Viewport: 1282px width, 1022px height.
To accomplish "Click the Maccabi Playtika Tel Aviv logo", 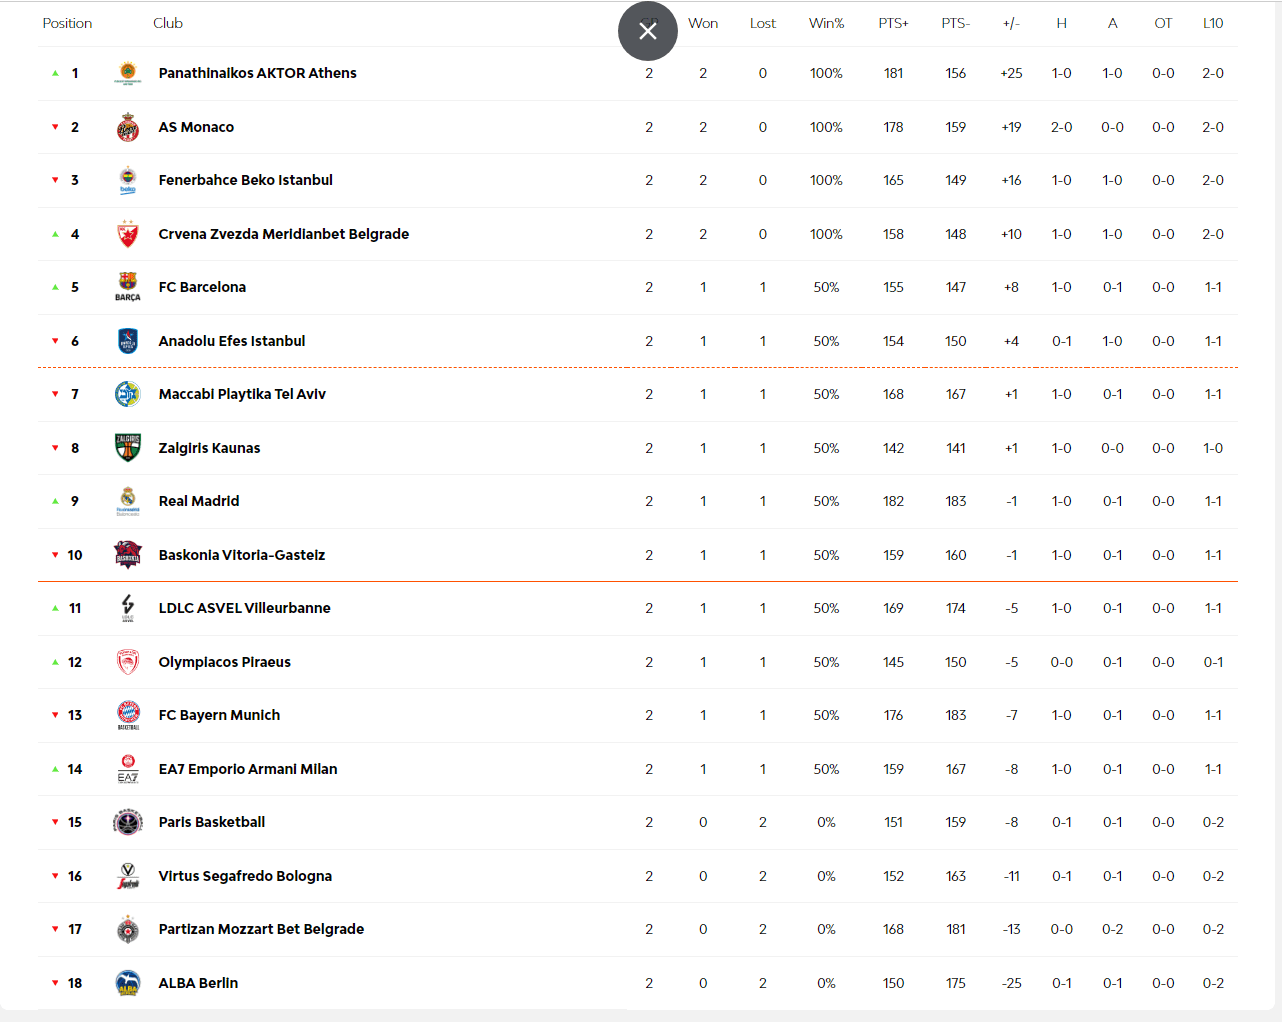I will pyautogui.click(x=127, y=394).
